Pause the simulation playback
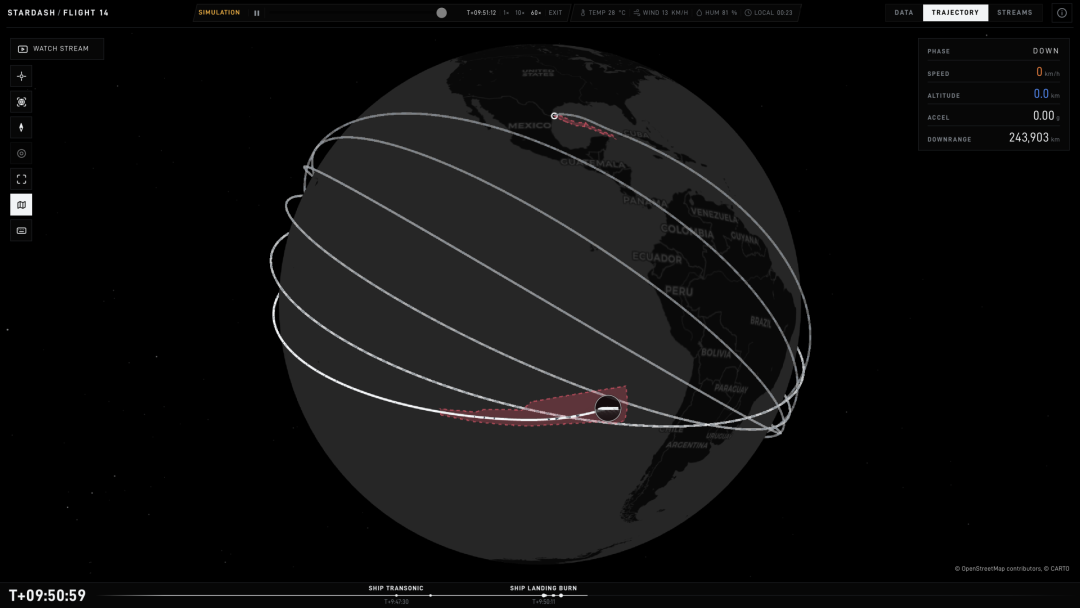The height and width of the screenshot is (608, 1080). tap(257, 13)
